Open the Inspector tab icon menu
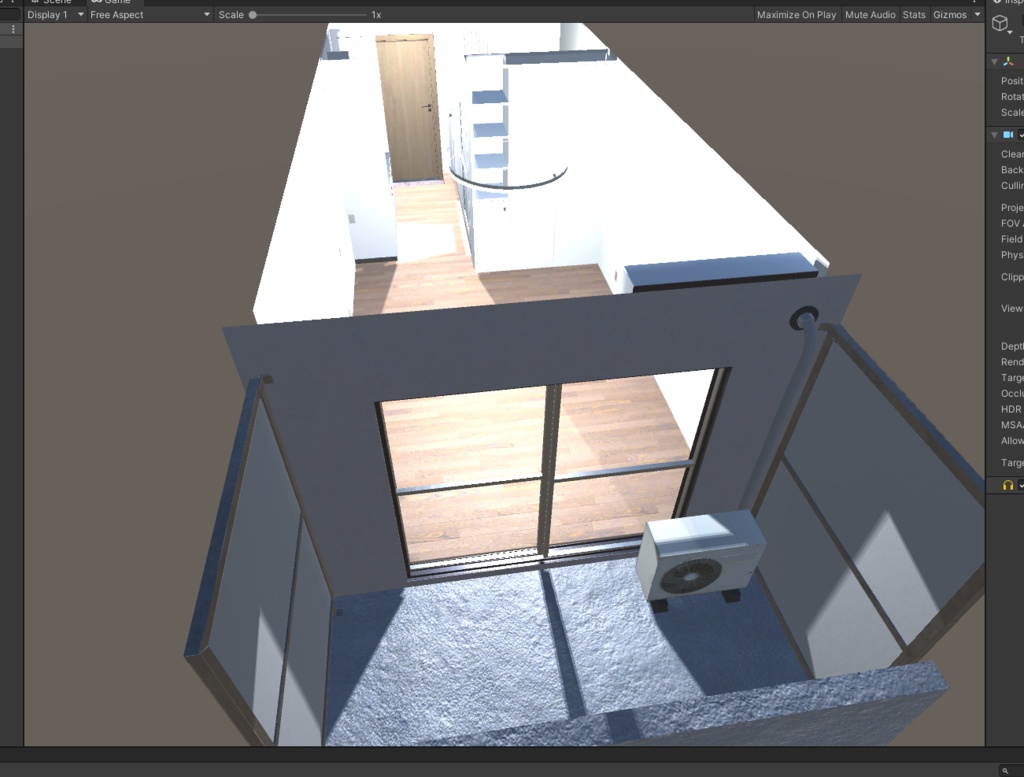 (x=997, y=3)
